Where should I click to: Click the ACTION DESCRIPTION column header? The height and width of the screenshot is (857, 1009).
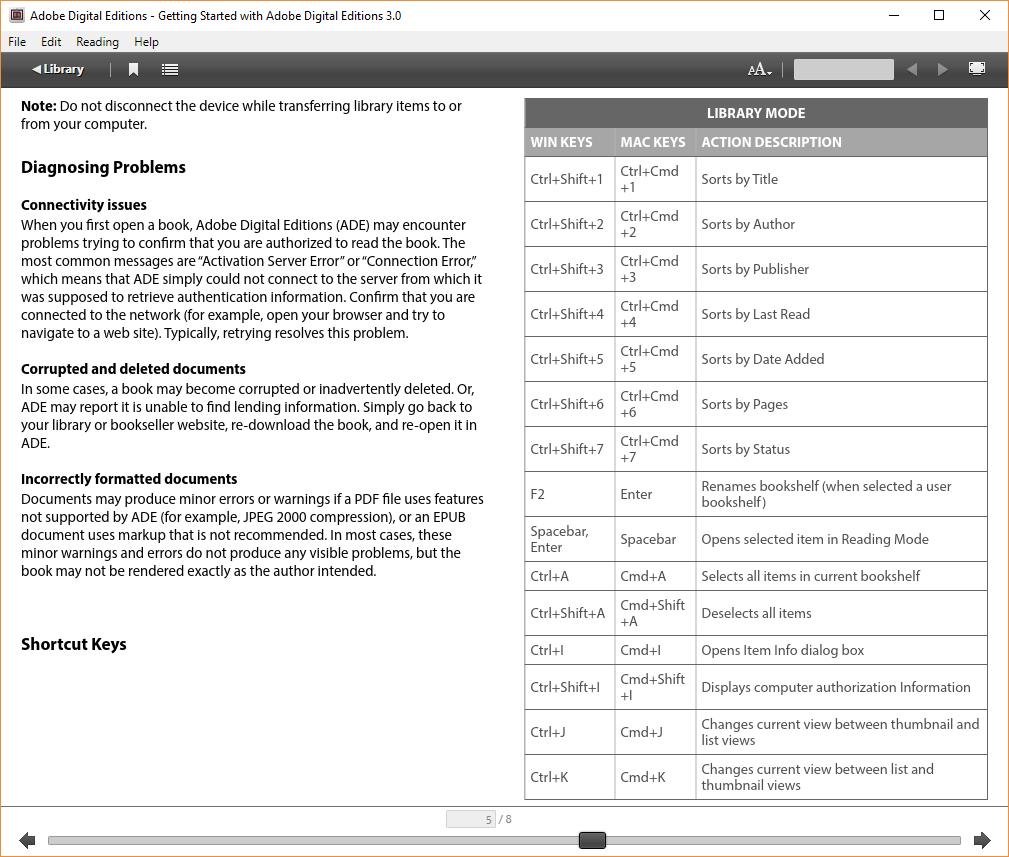842,142
